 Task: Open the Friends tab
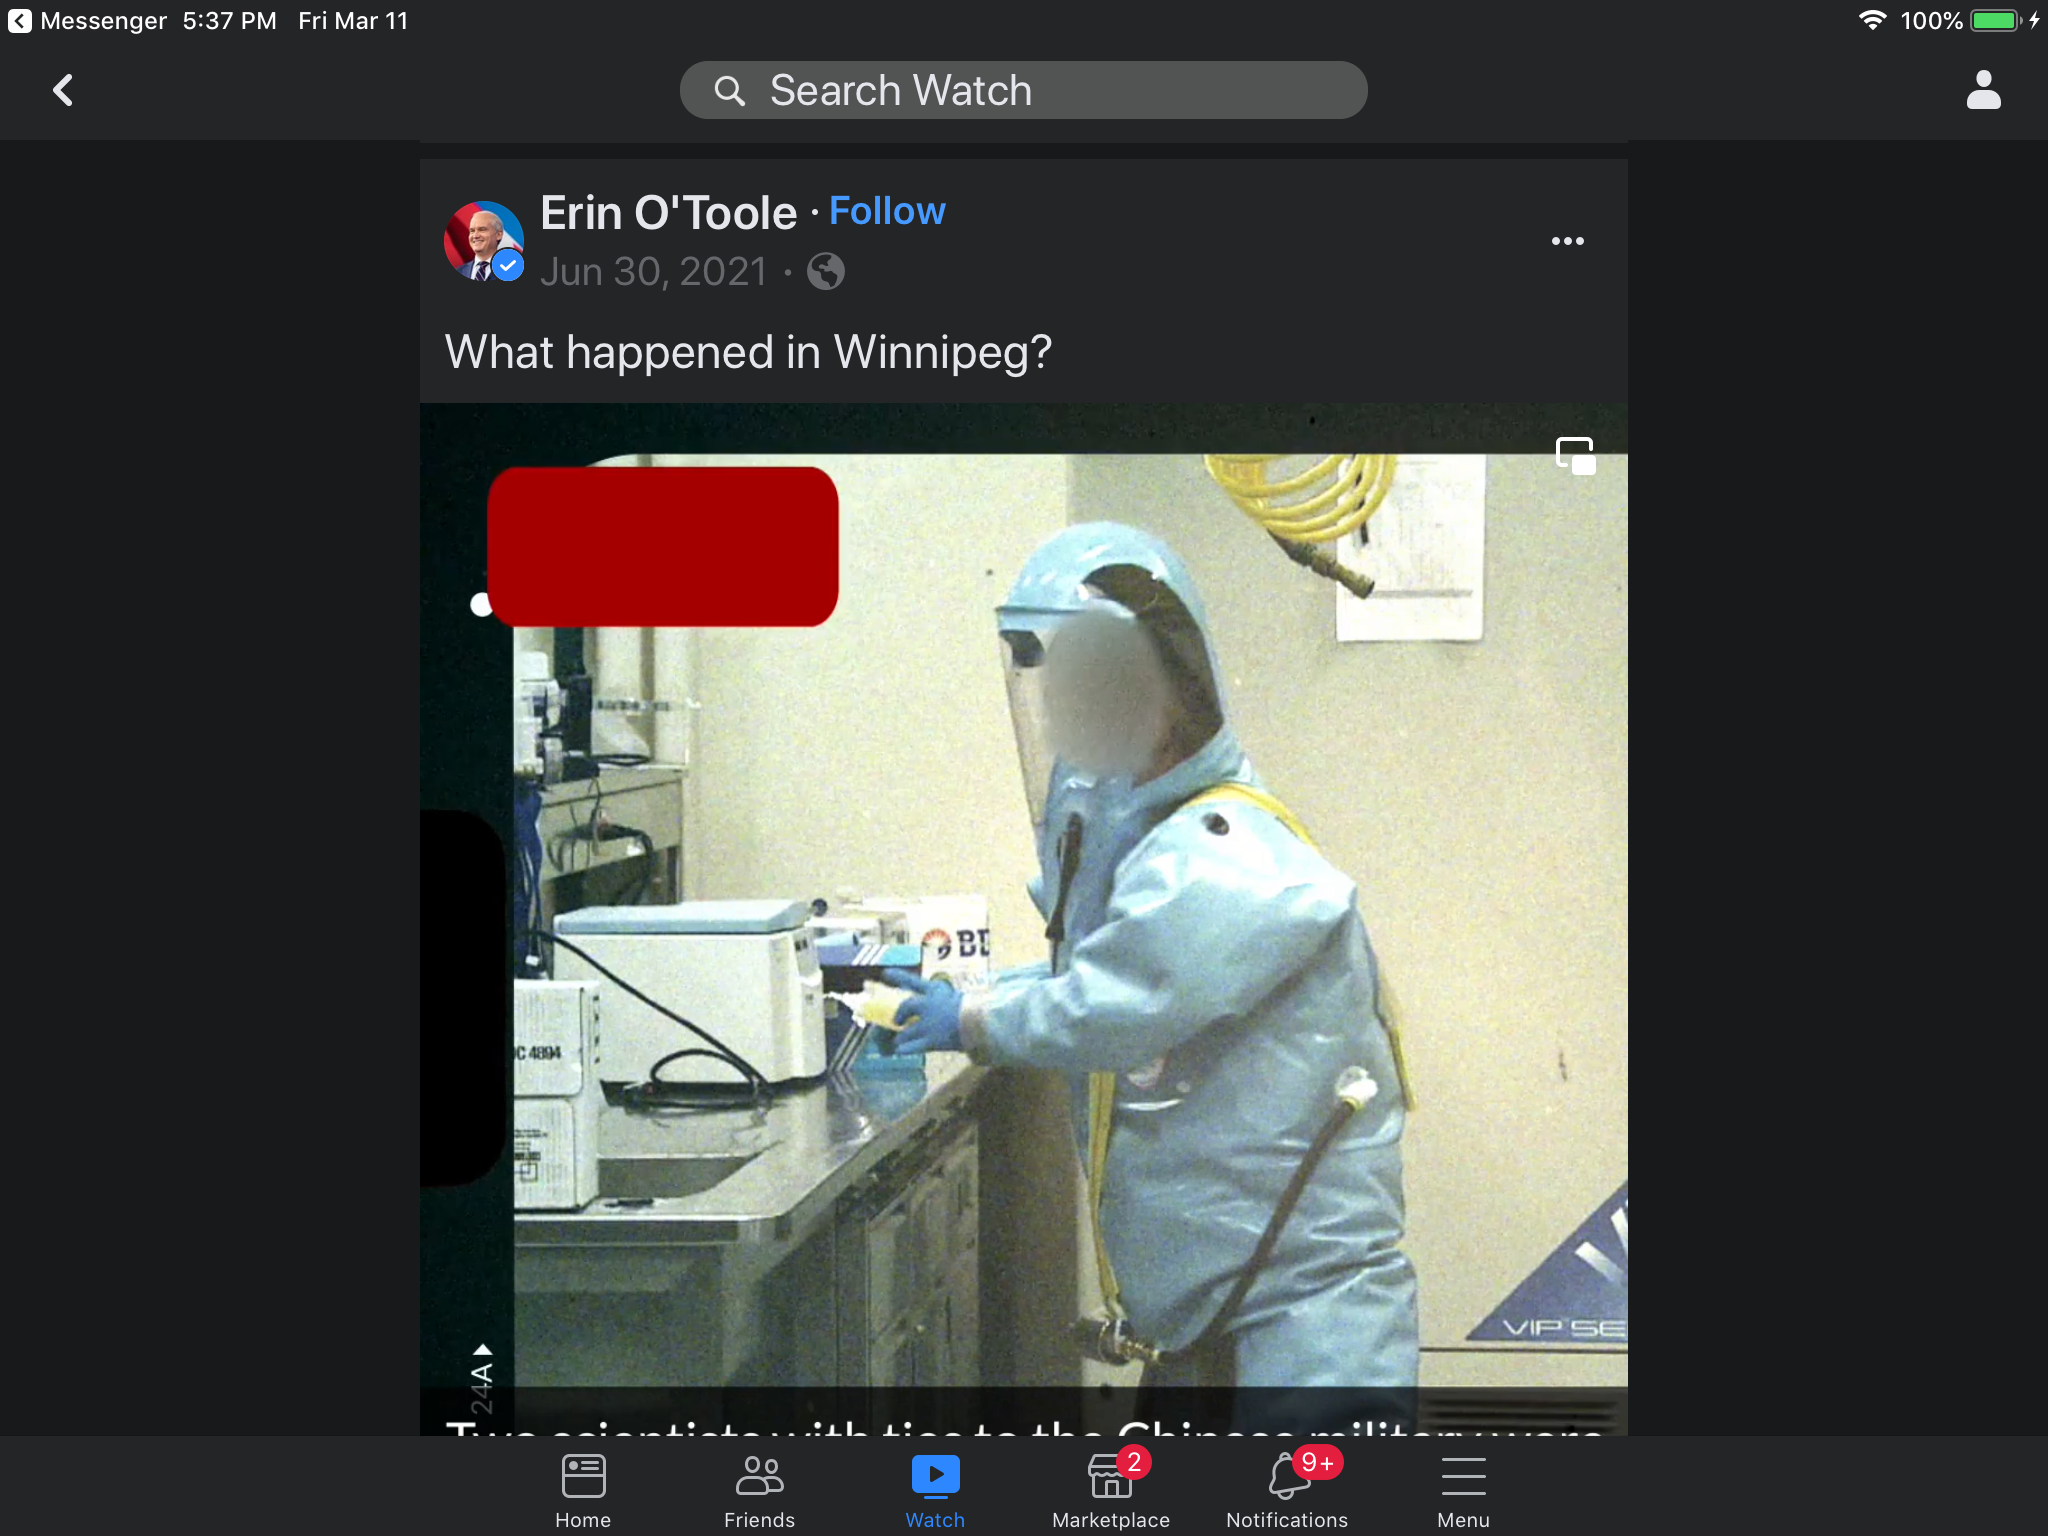click(x=759, y=1490)
